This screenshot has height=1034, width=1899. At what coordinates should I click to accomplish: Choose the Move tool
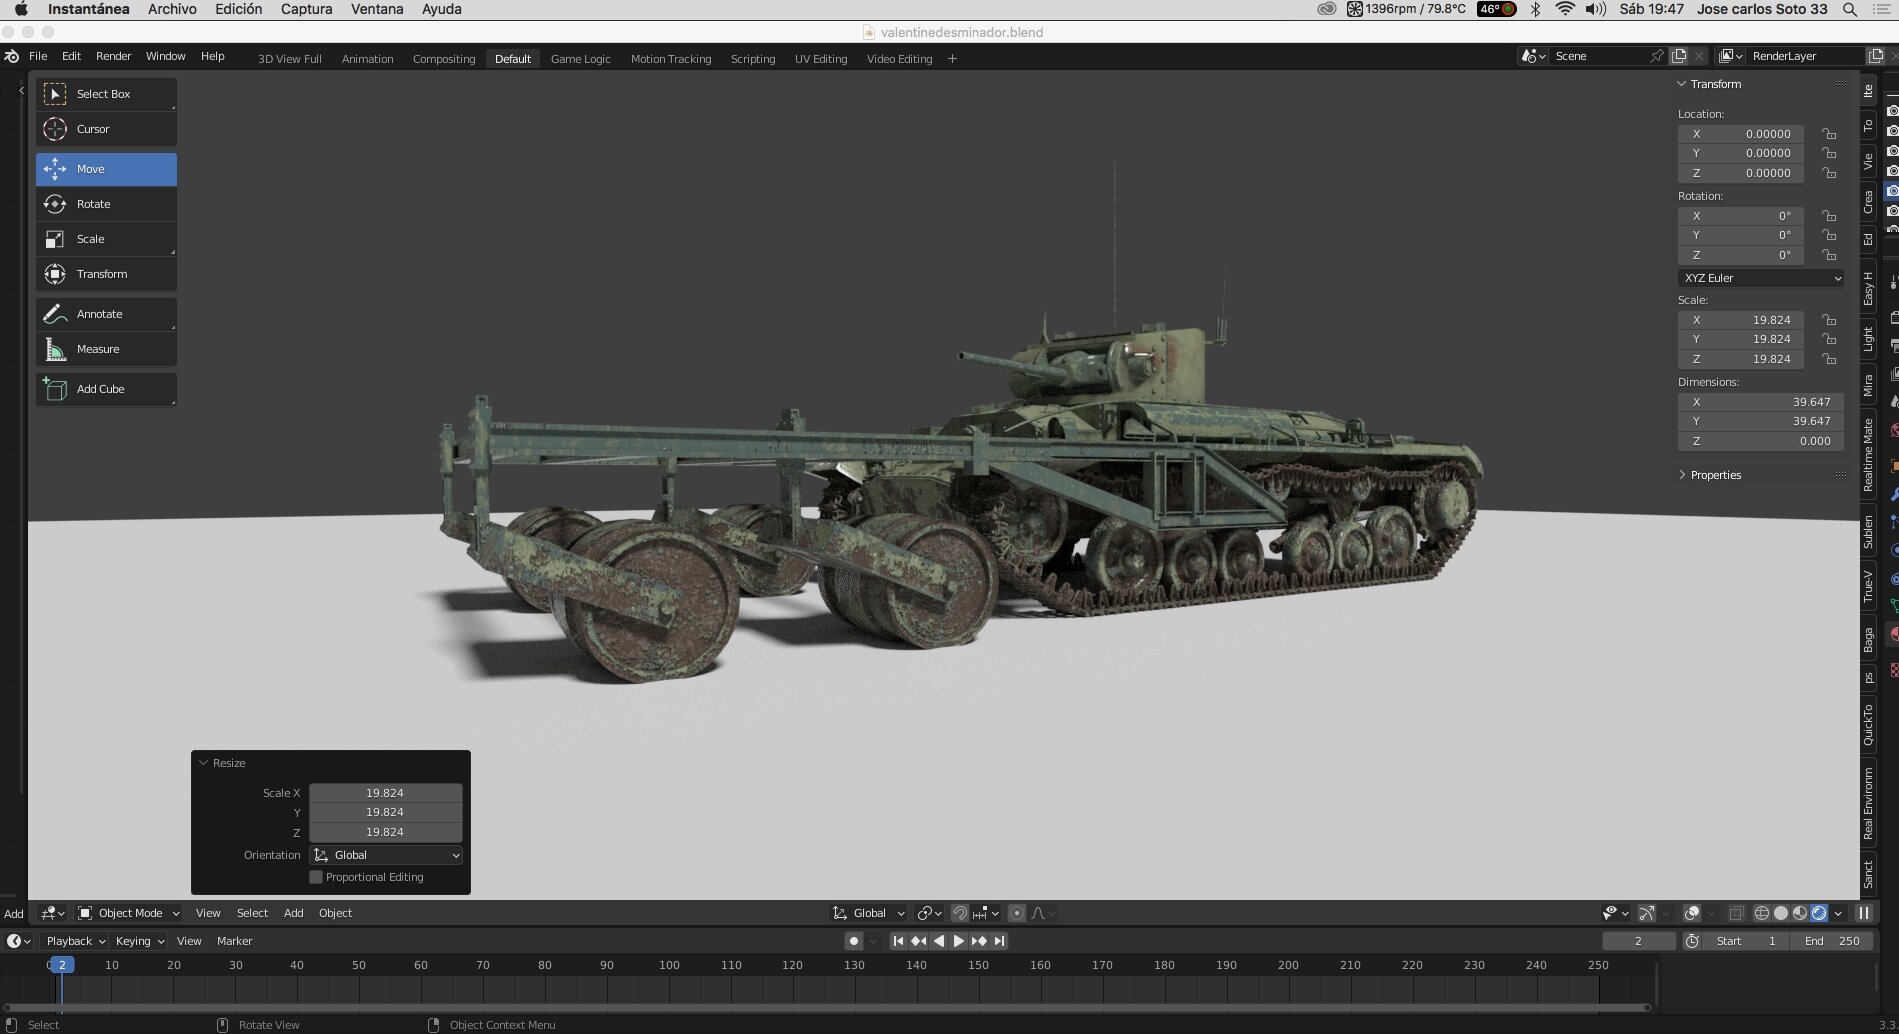[106, 169]
